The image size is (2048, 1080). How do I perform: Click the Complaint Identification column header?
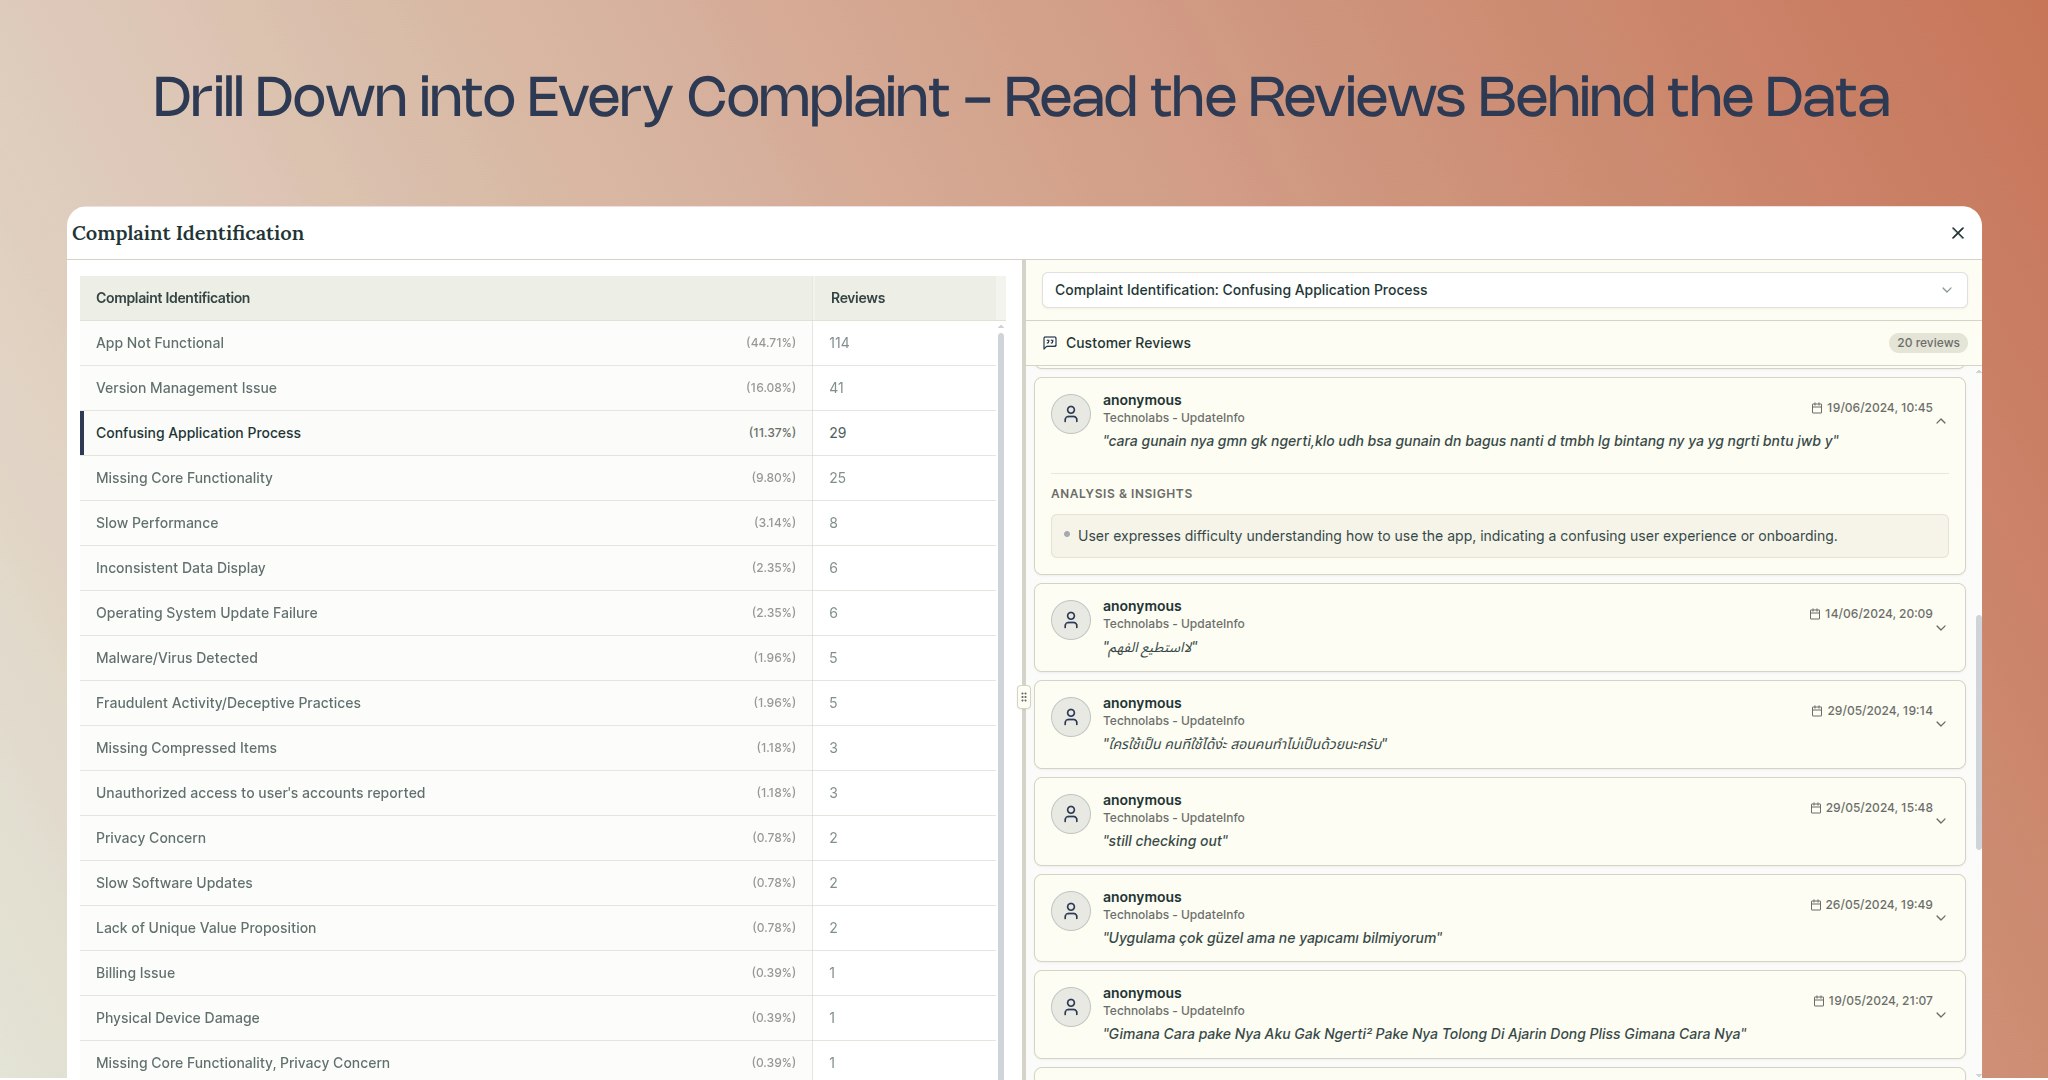pos(173,298)
